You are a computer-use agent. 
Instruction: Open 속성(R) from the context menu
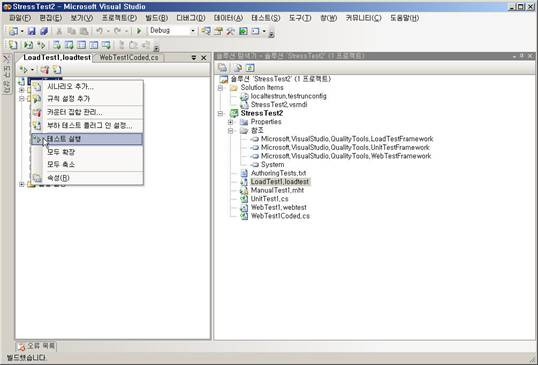coord(87,178)
